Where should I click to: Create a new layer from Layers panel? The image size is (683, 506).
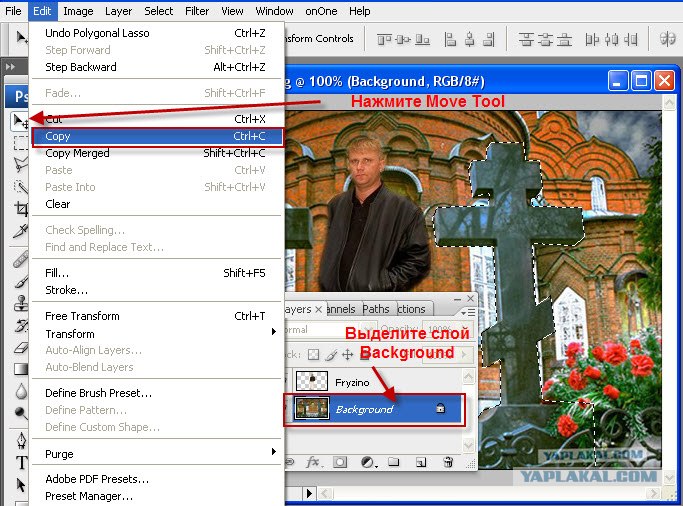tap(421, 462)
